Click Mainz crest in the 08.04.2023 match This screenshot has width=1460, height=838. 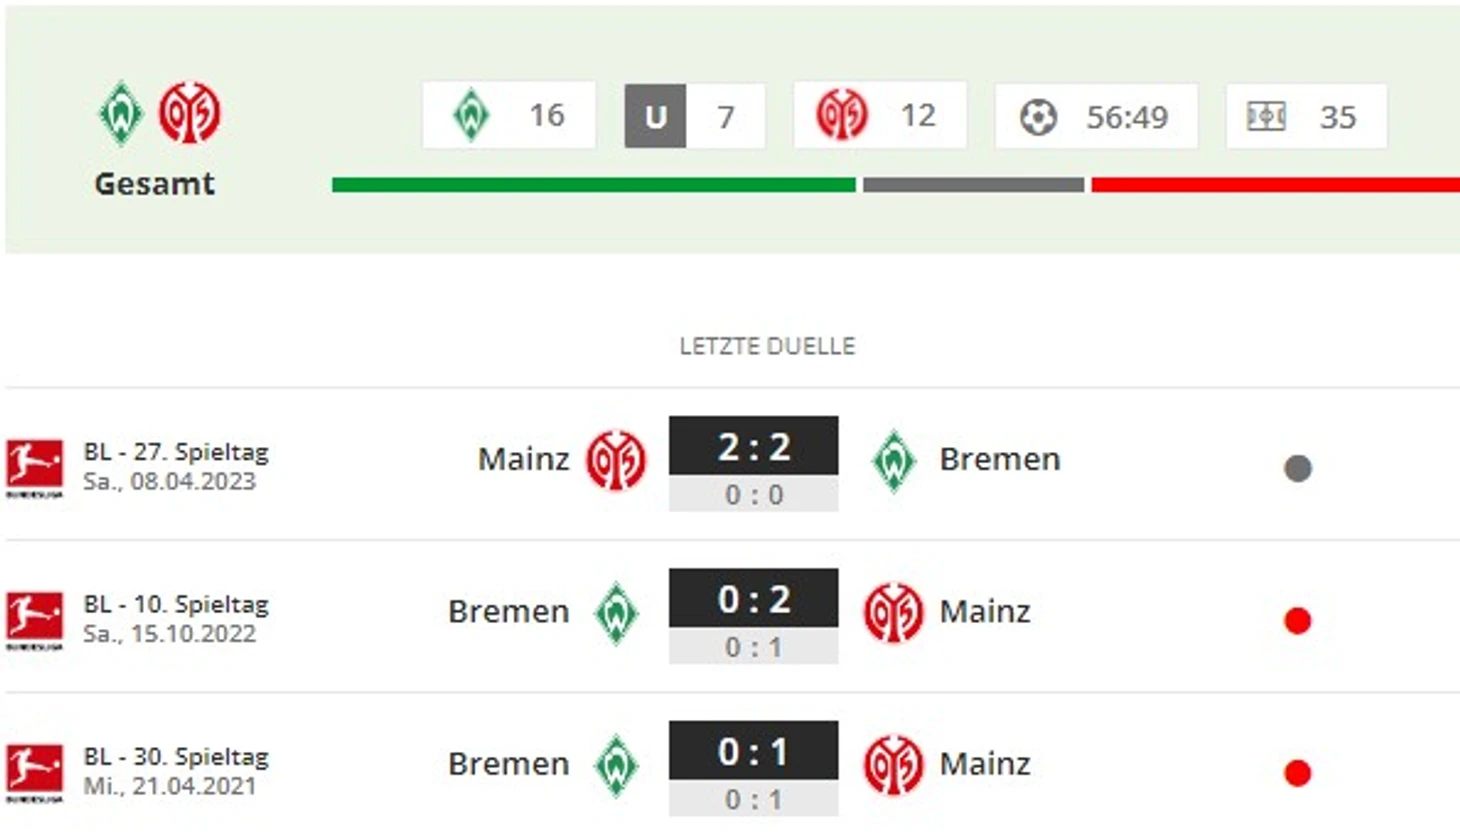point(616,460)
